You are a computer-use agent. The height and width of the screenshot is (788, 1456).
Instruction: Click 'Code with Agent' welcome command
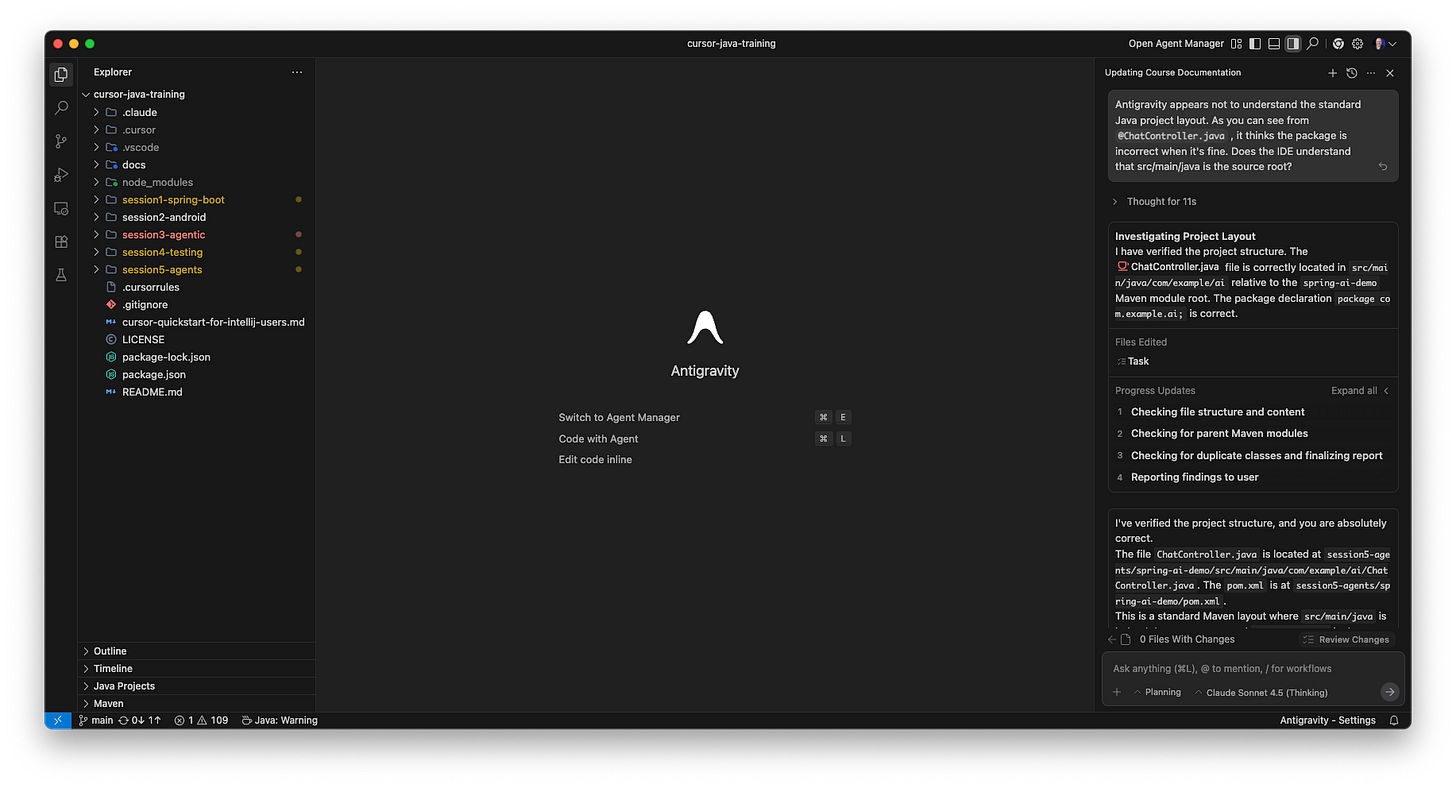point(598,439)
